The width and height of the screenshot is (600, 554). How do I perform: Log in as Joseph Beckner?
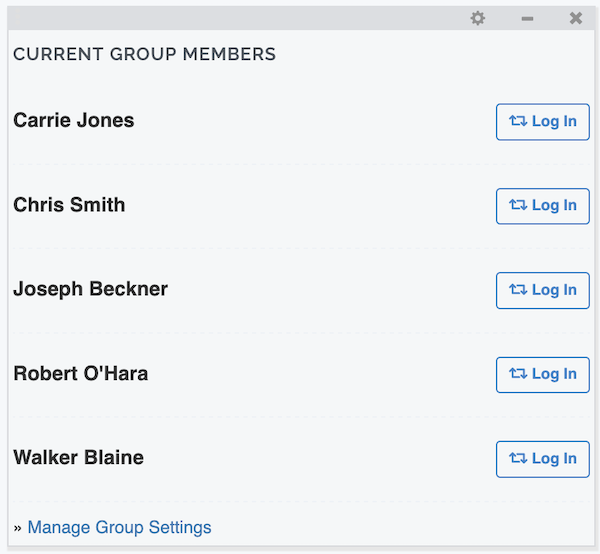pos(543,290)
